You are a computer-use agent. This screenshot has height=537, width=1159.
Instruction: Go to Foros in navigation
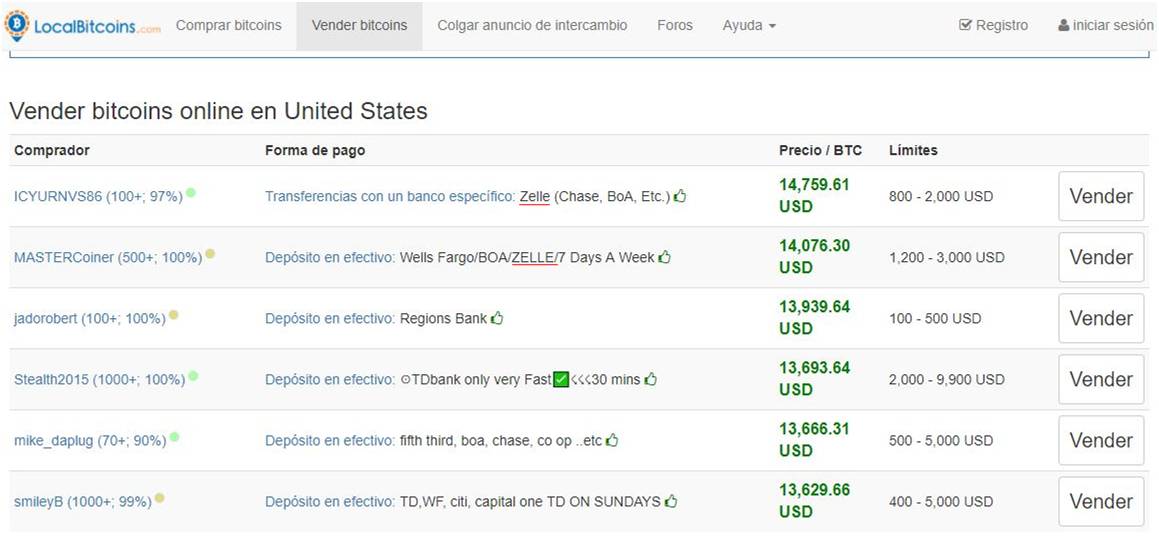[675, 26]
